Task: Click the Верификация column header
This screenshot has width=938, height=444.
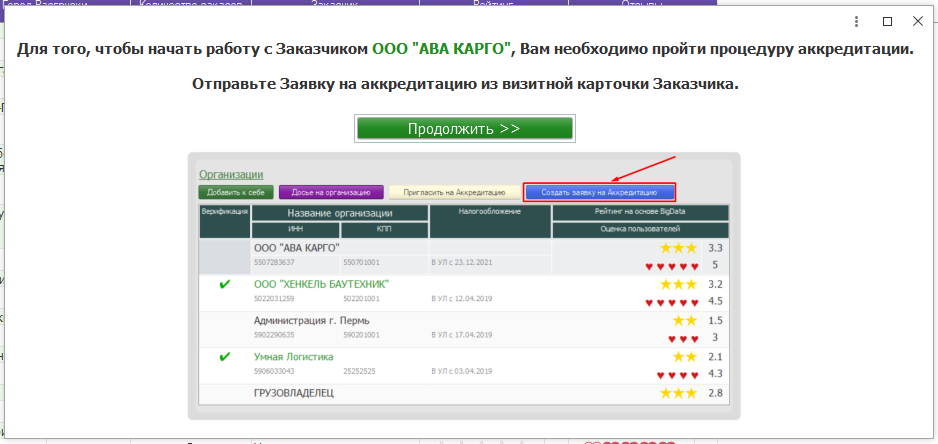Action: [225, 221]
